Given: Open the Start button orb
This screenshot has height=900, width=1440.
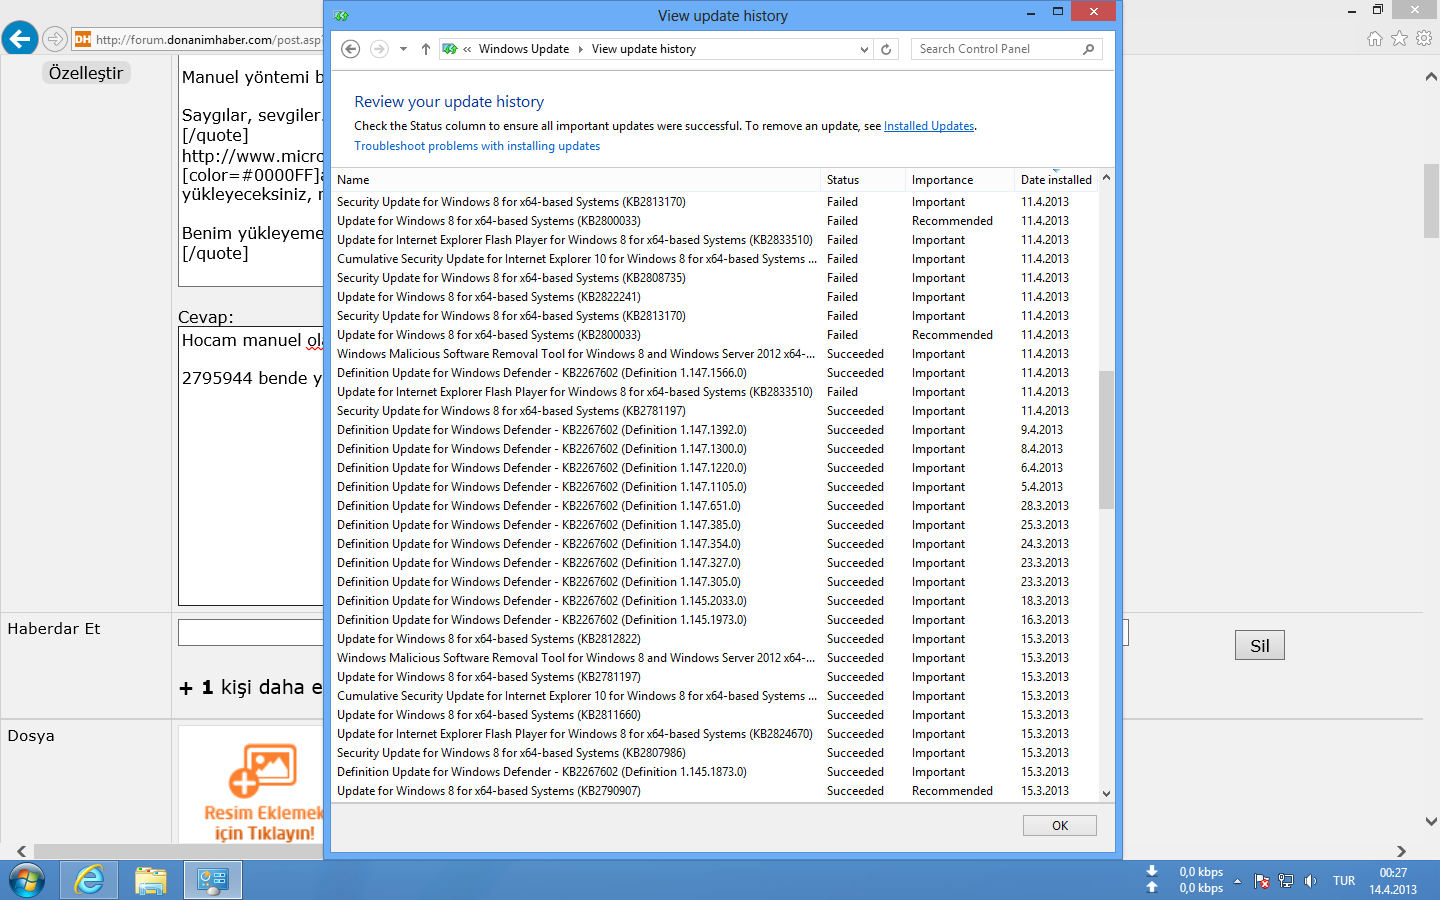Looking at the screenshot, I should [x=27, y=881].
